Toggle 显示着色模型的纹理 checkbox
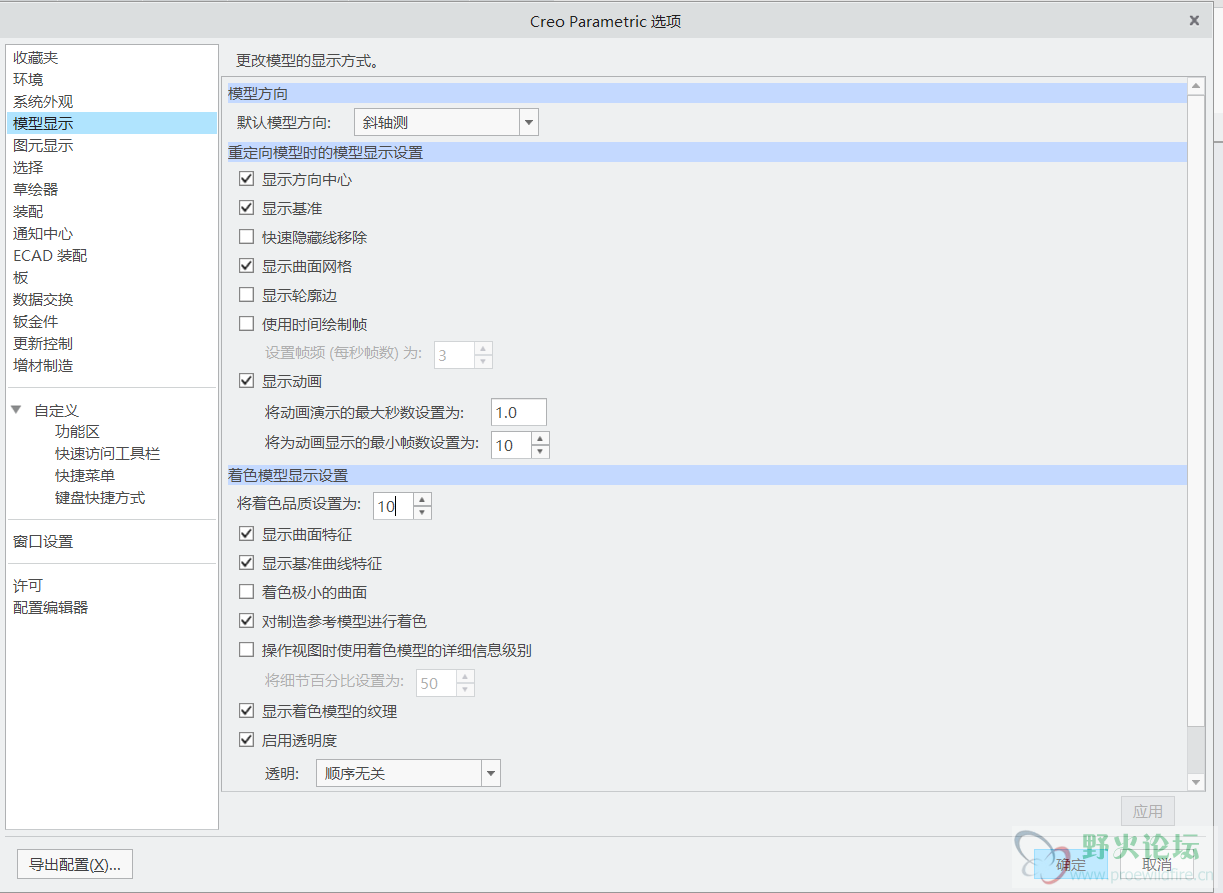 (x=247, y=712)
